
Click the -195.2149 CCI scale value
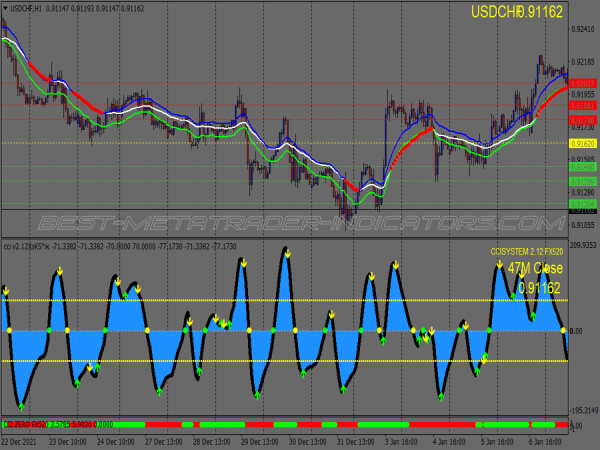[584, 411]
